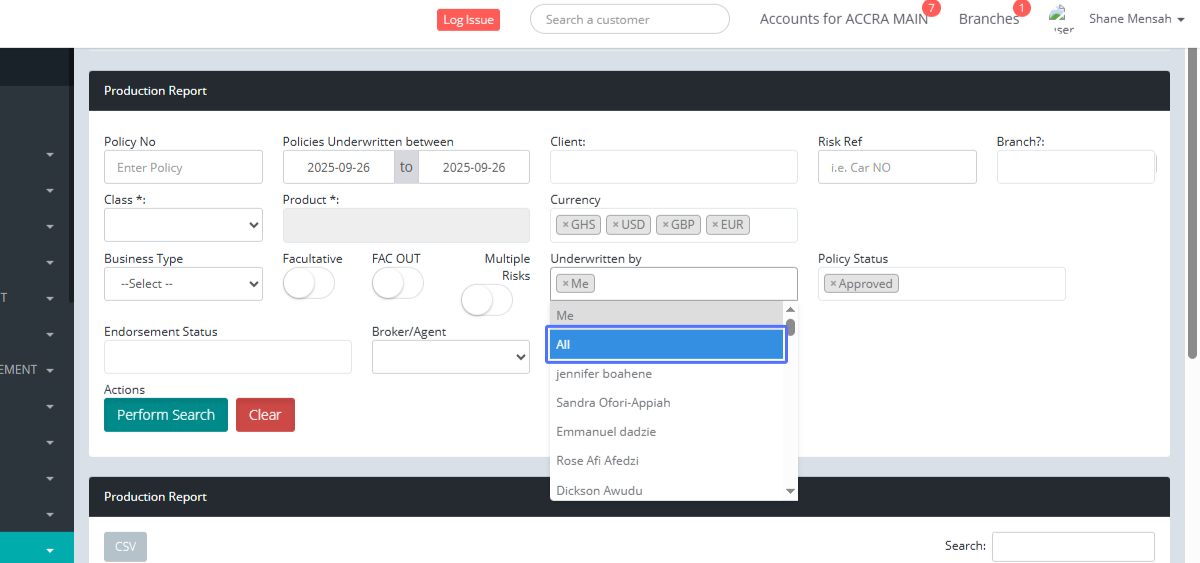Remove the GHS currency tag
The height and width of the screenshot is (563, 1200).
pos(565,225)
